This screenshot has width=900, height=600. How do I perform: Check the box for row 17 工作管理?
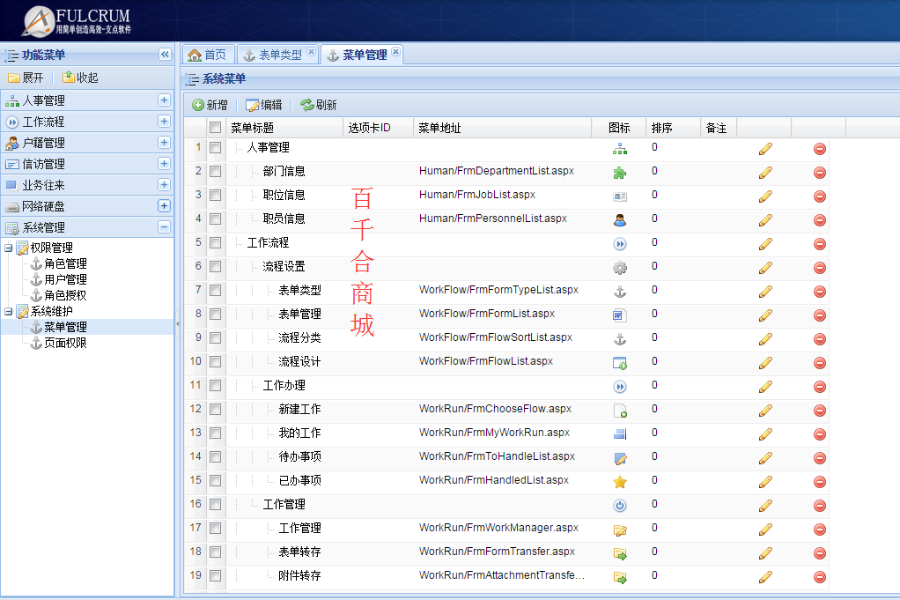click(x=215, y=528)
